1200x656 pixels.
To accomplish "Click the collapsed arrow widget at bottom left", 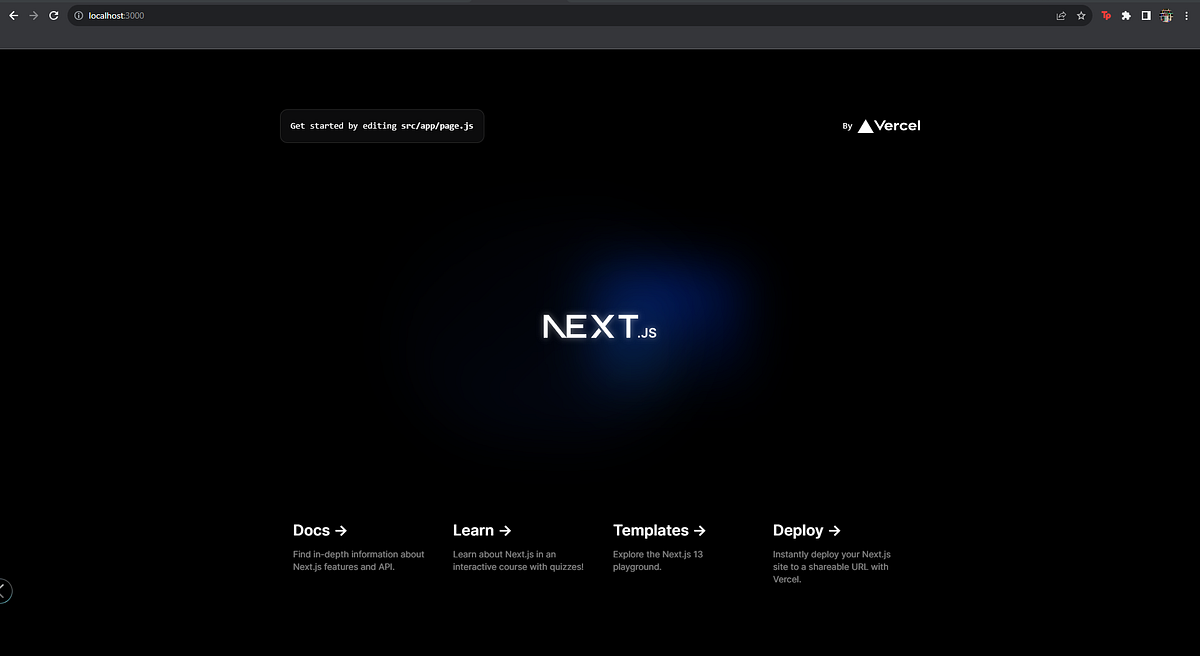I will coord(4,590).
